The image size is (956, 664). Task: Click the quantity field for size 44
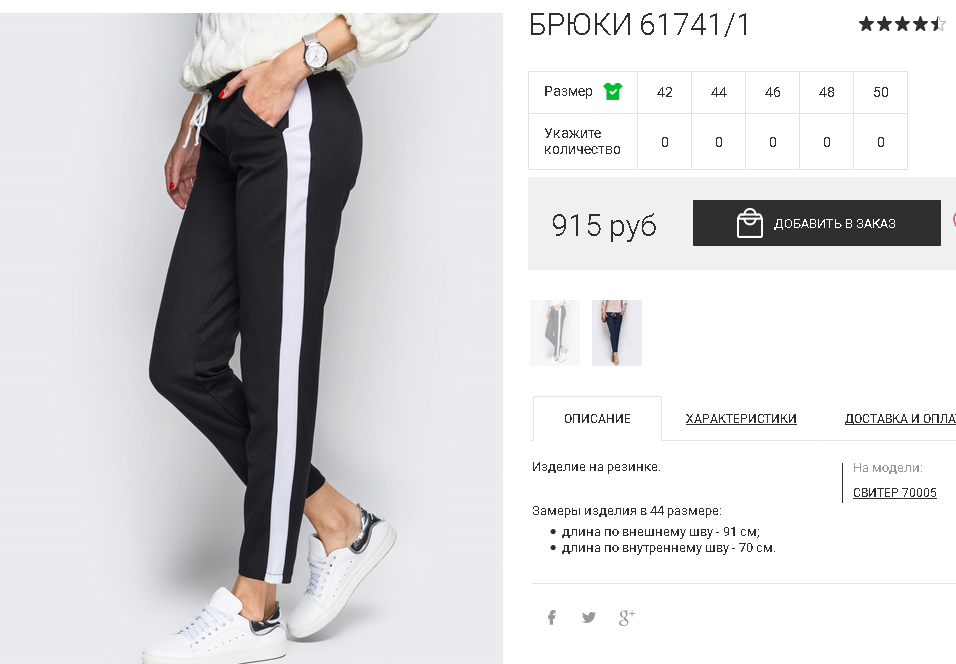click(719, 141)
